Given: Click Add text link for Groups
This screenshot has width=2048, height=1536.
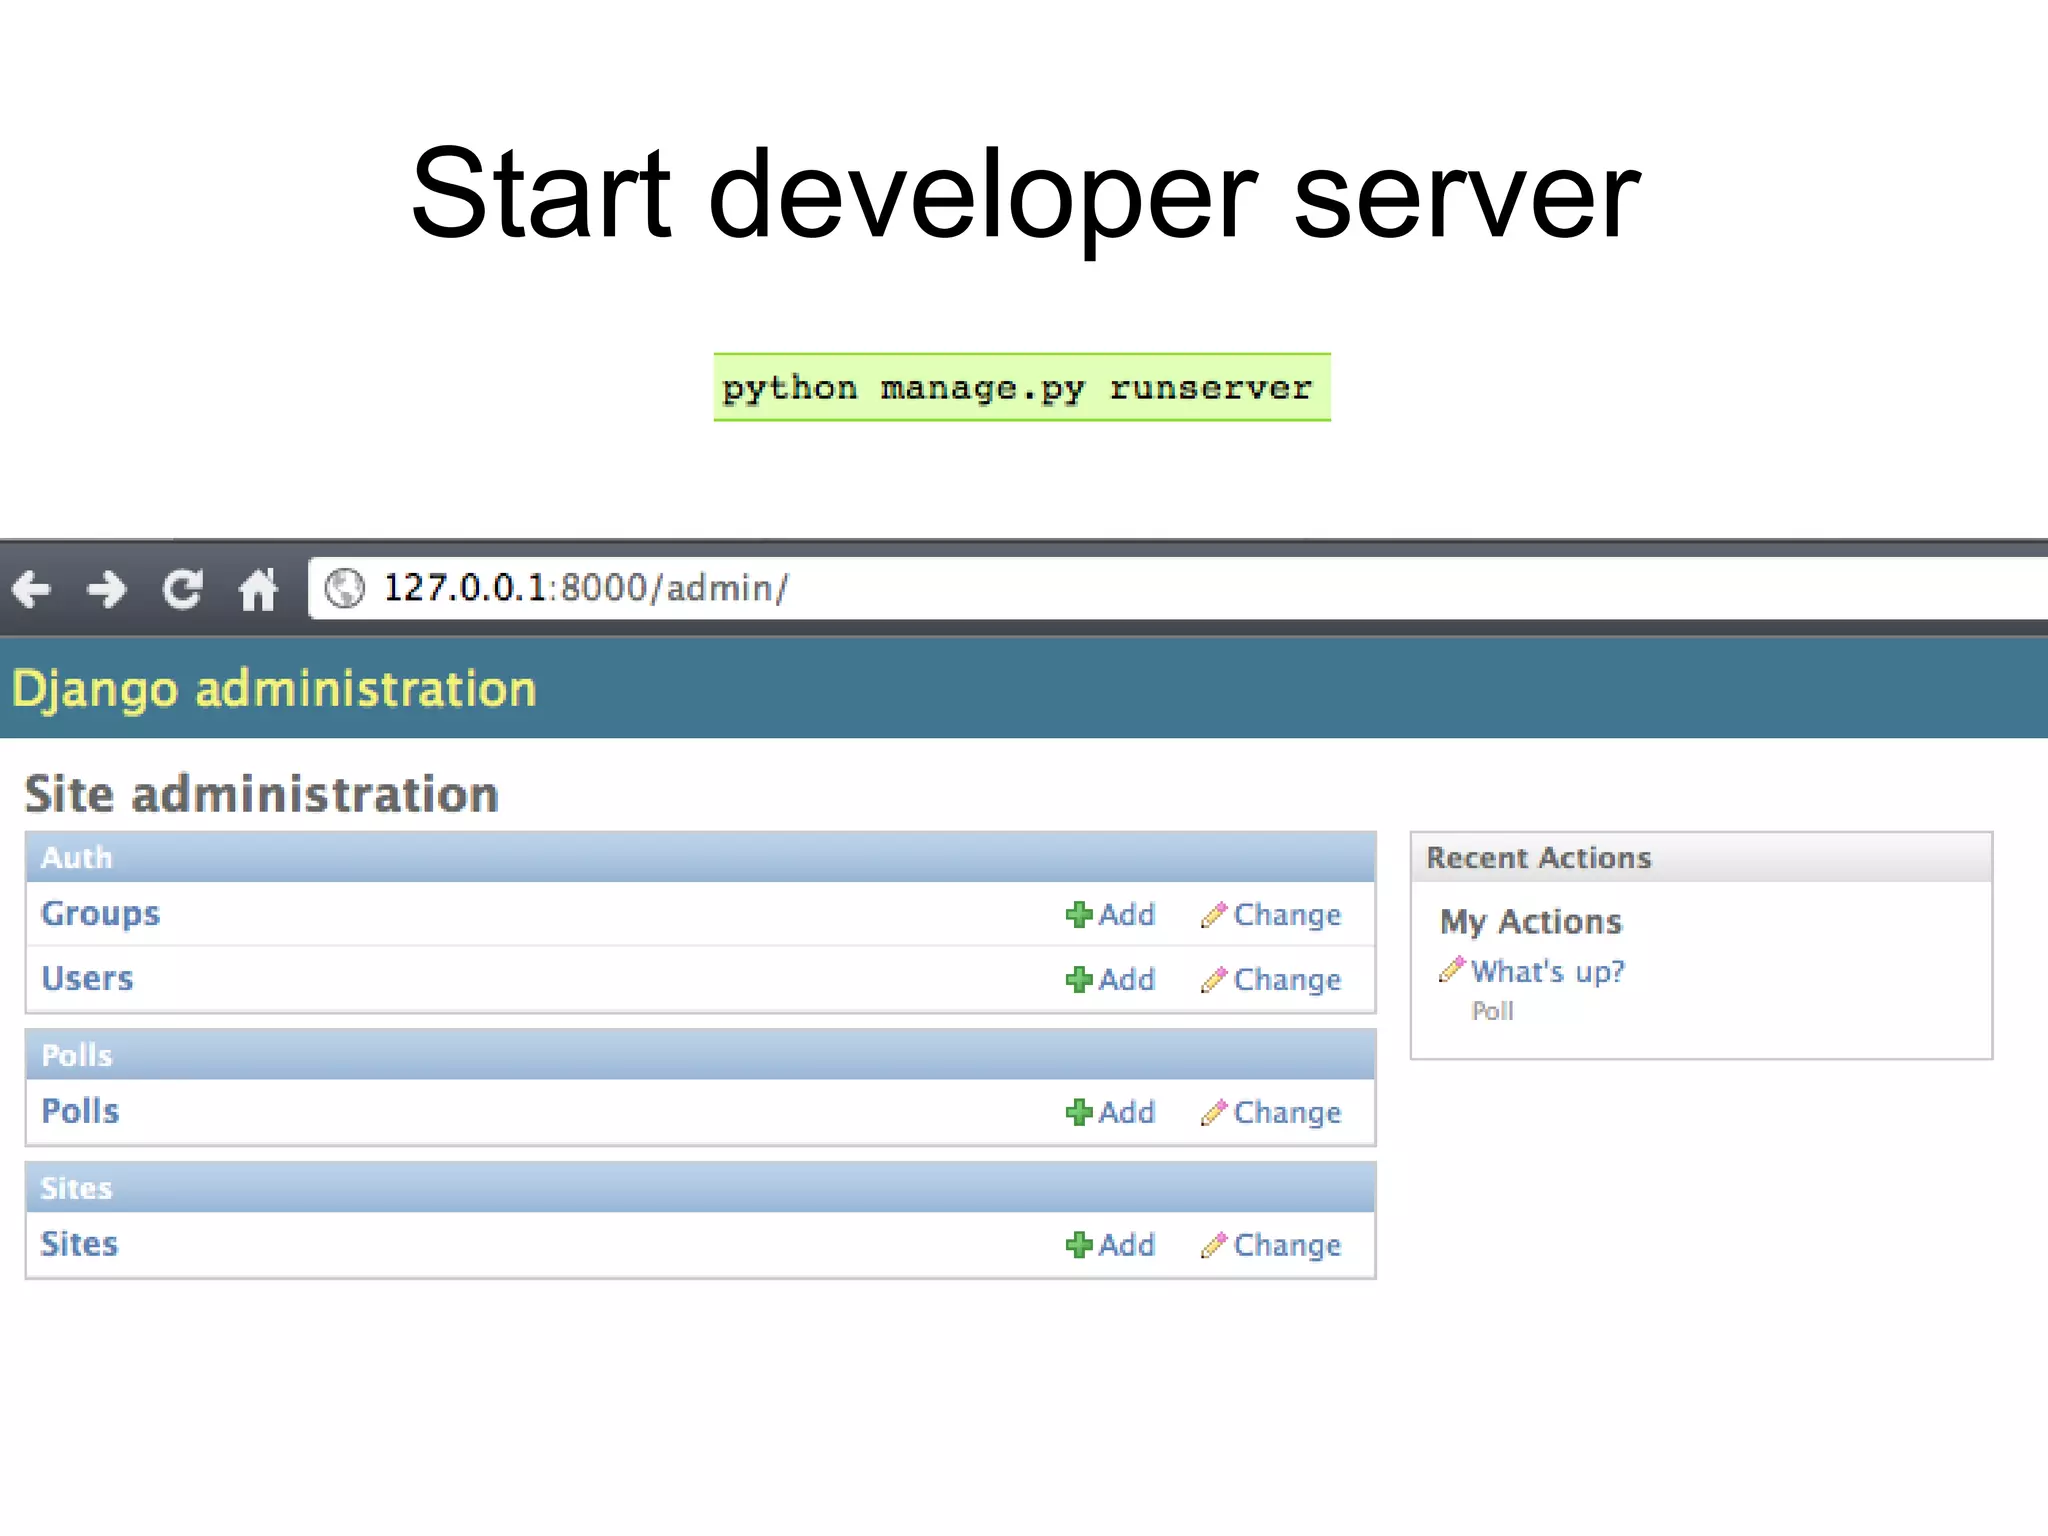Looking at the screenshot, I should [1127, 914].
